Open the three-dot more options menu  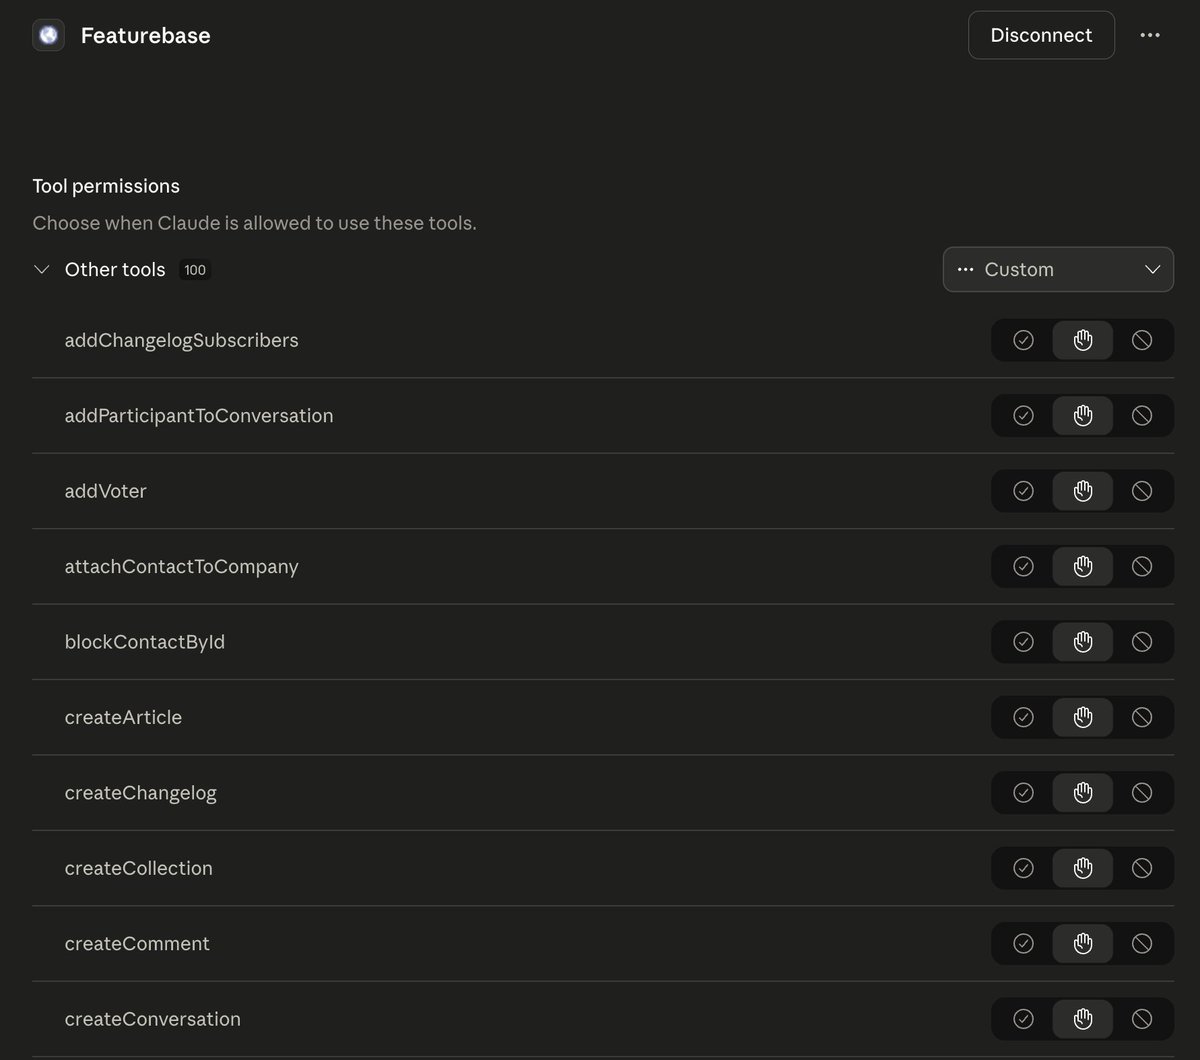(x=1150, y=35)
